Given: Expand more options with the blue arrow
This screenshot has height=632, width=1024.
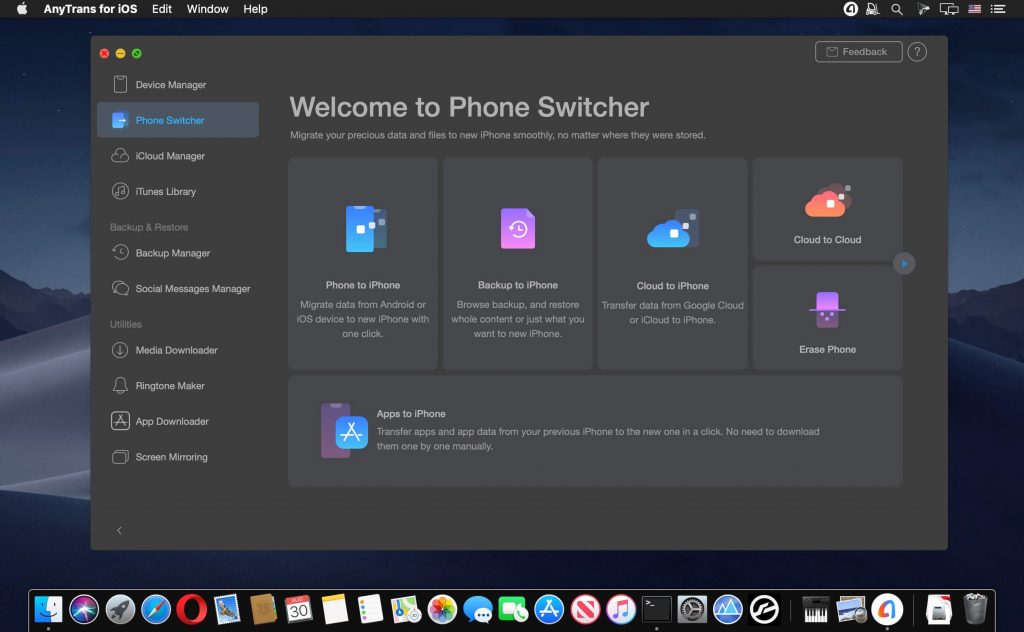Looking at the screenshot, I should [x=904, y=263].
